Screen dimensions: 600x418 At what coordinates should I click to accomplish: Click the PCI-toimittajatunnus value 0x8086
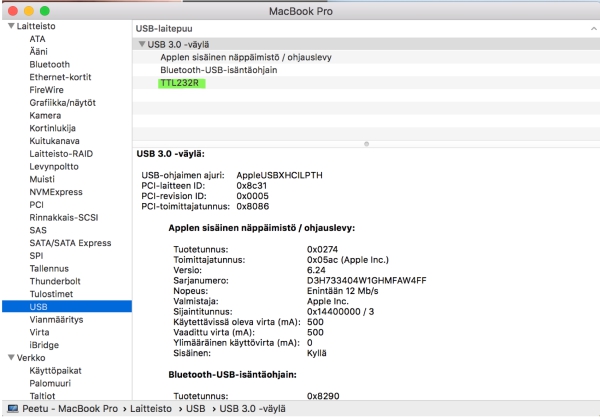253,206
